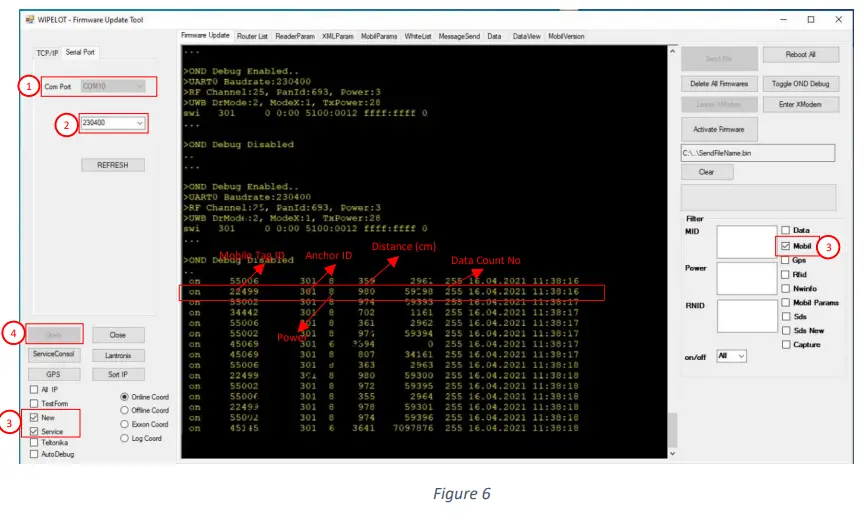The height and width of the screenshot is (520, 864).
Task: Enable the Sds filter checkbox
Action: pos(786,317)
